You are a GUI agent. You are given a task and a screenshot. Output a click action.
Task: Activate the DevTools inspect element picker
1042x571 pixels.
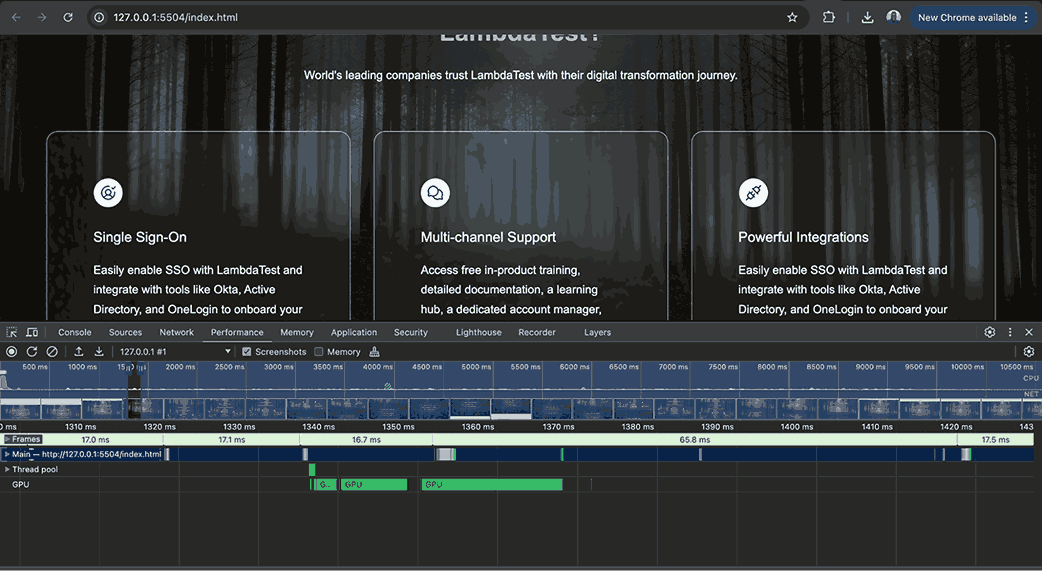click(12, 332)
